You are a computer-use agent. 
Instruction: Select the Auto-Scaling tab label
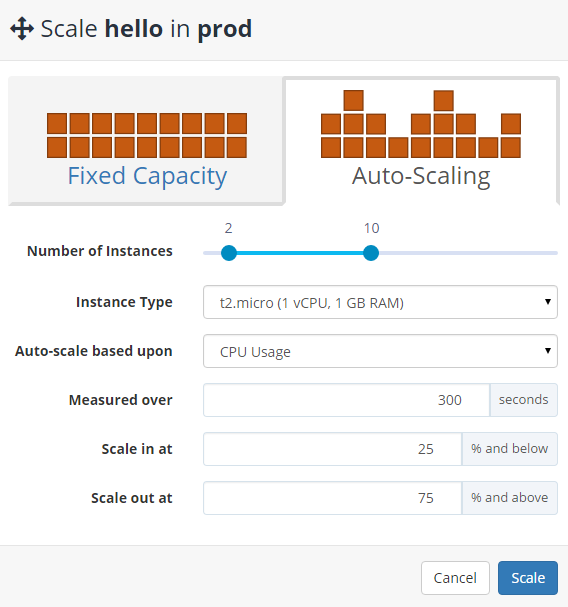(x=421, y=176)
